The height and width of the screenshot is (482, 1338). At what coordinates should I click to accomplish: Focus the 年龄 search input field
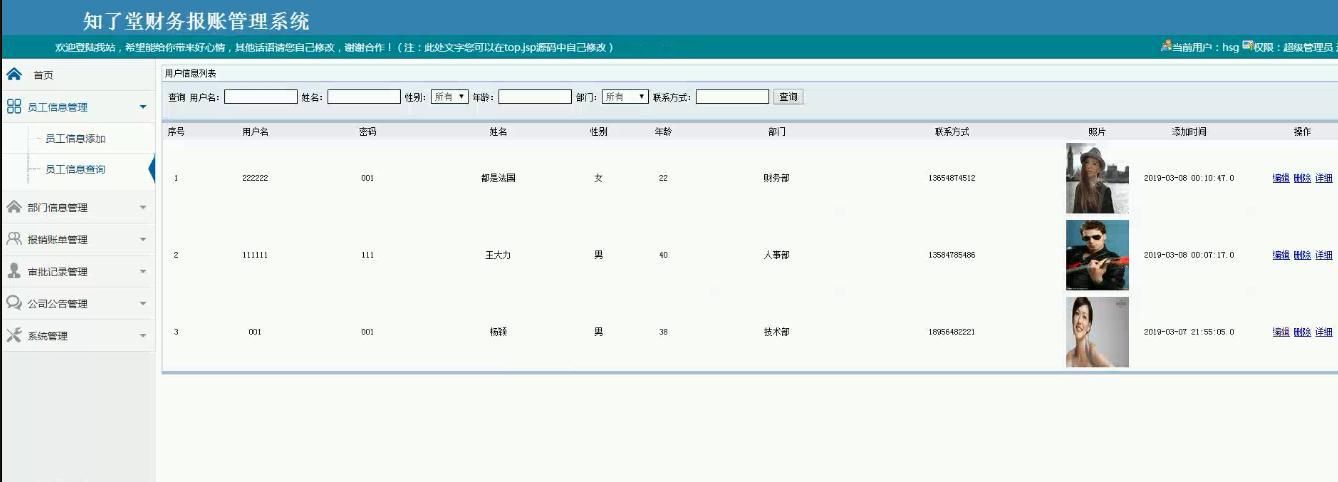pyautogui.click(x=534, y=97)
